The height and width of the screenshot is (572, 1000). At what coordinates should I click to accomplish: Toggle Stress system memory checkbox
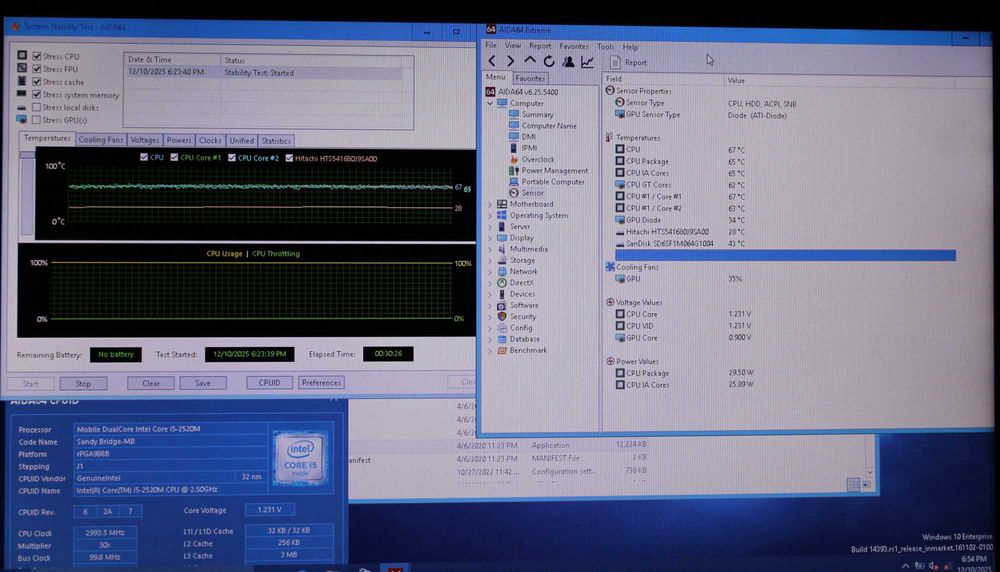pos(37,94)
